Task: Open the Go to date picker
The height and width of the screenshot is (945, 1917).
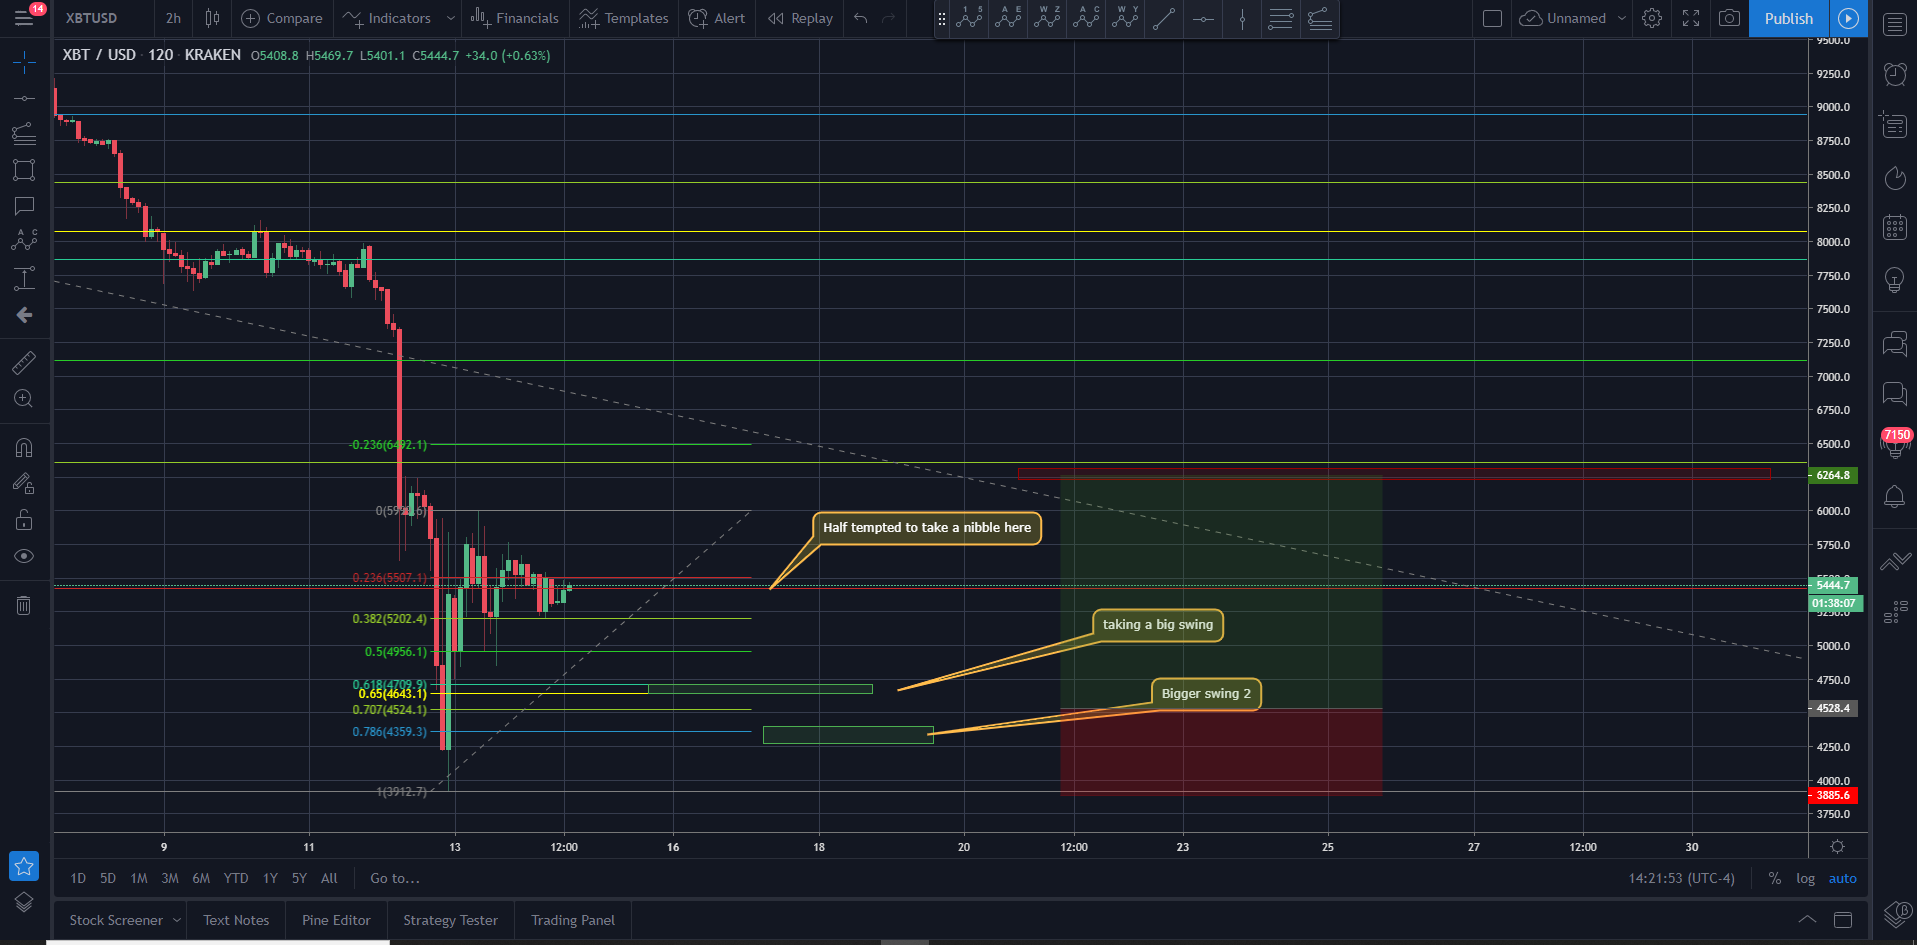Action: click(x=395, y=878)
